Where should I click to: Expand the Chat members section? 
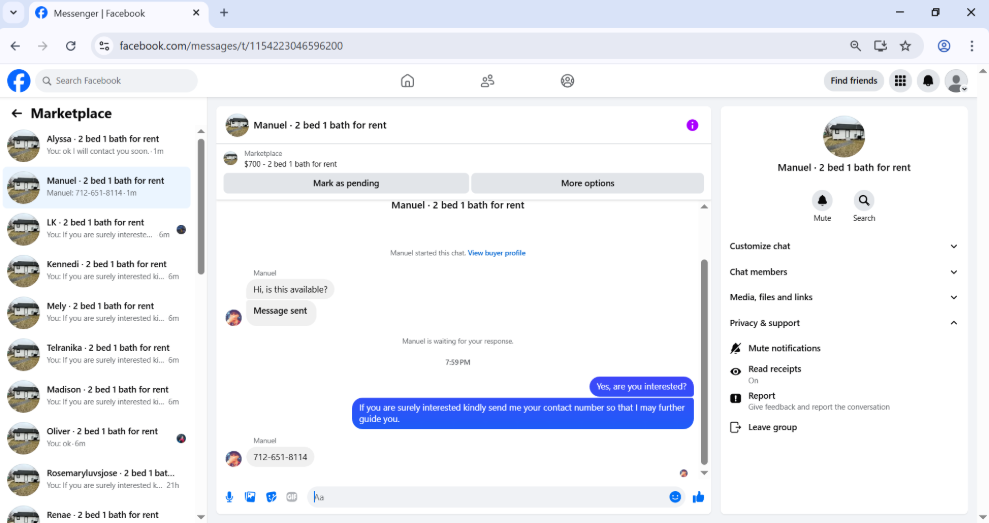point(843,272)
